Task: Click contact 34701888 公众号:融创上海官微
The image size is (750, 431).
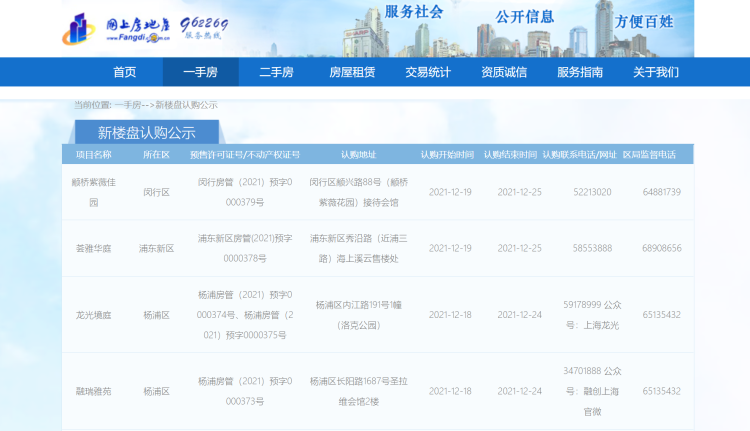Action: tap(592, 391)
